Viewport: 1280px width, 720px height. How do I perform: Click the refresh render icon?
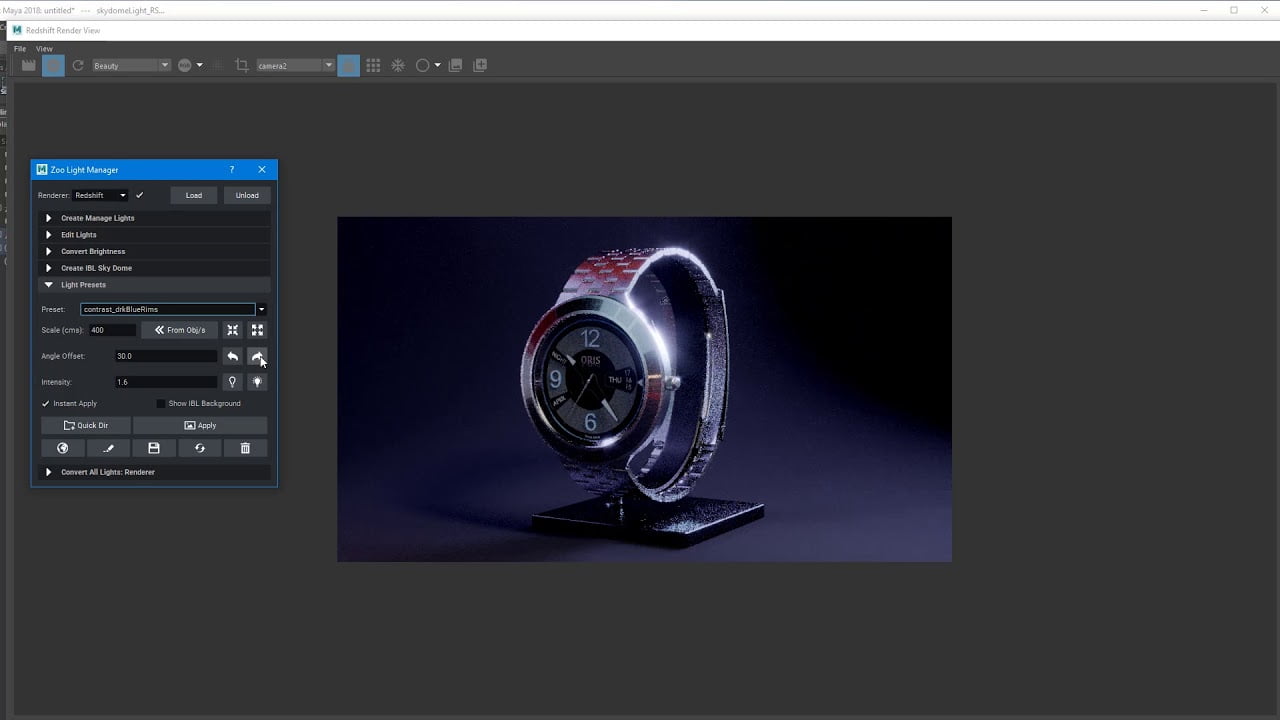[78, 65]
